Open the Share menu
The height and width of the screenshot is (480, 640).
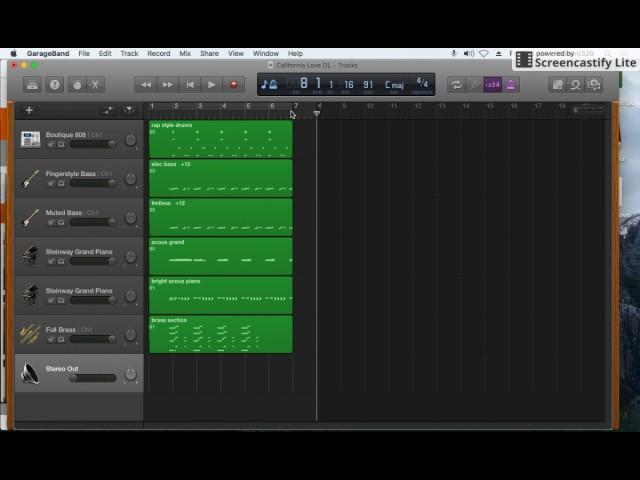click(209, 53)
